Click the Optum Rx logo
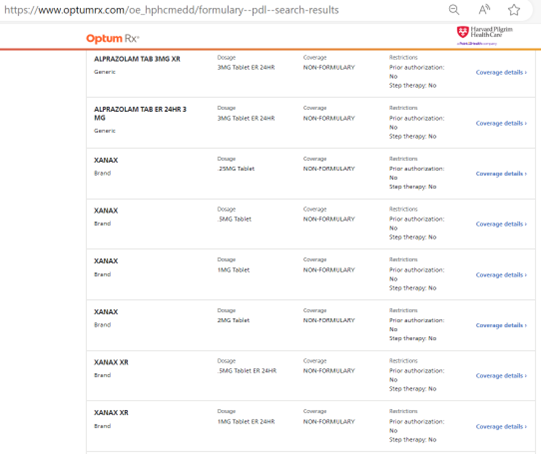 point(112,38)
